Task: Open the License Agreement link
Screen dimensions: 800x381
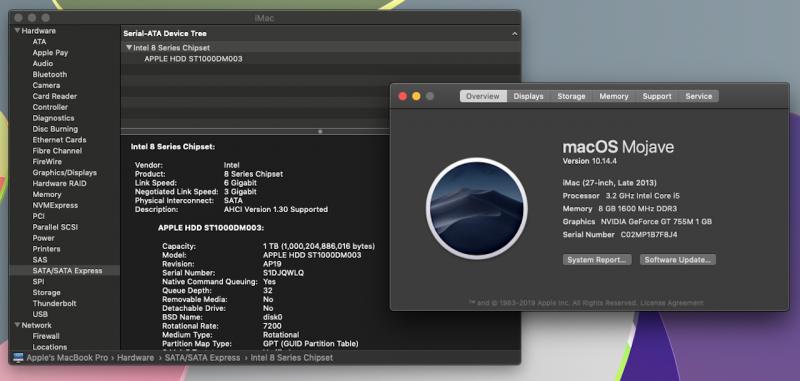Action: tap(671, 303)
